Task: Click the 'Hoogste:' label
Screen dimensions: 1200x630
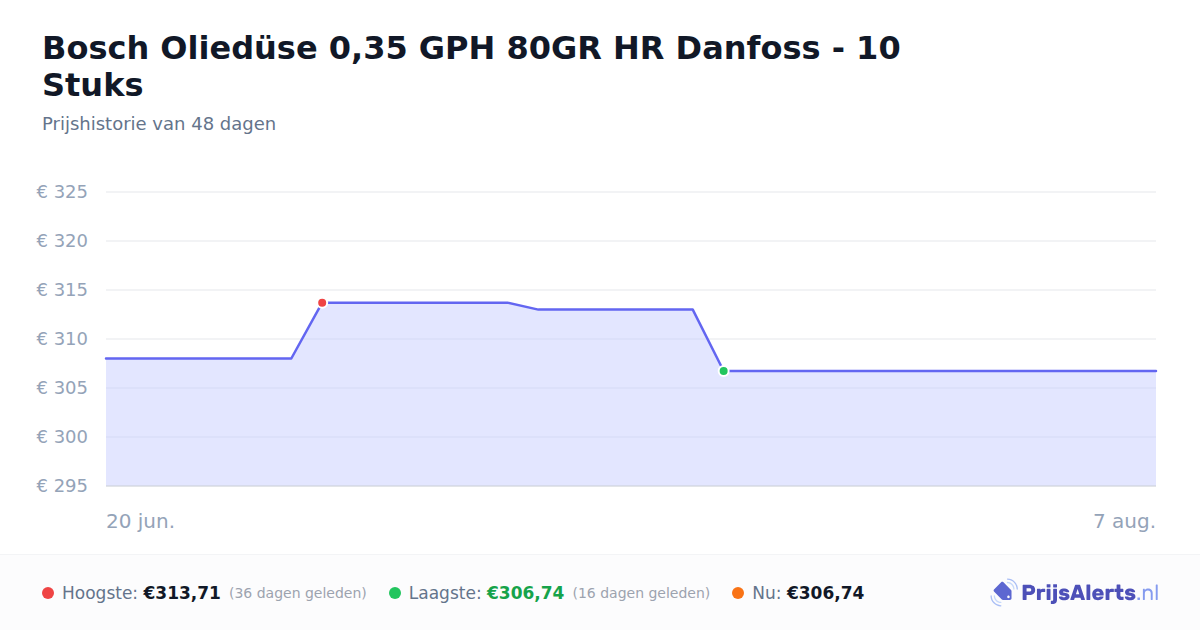Action: (100, 593)
